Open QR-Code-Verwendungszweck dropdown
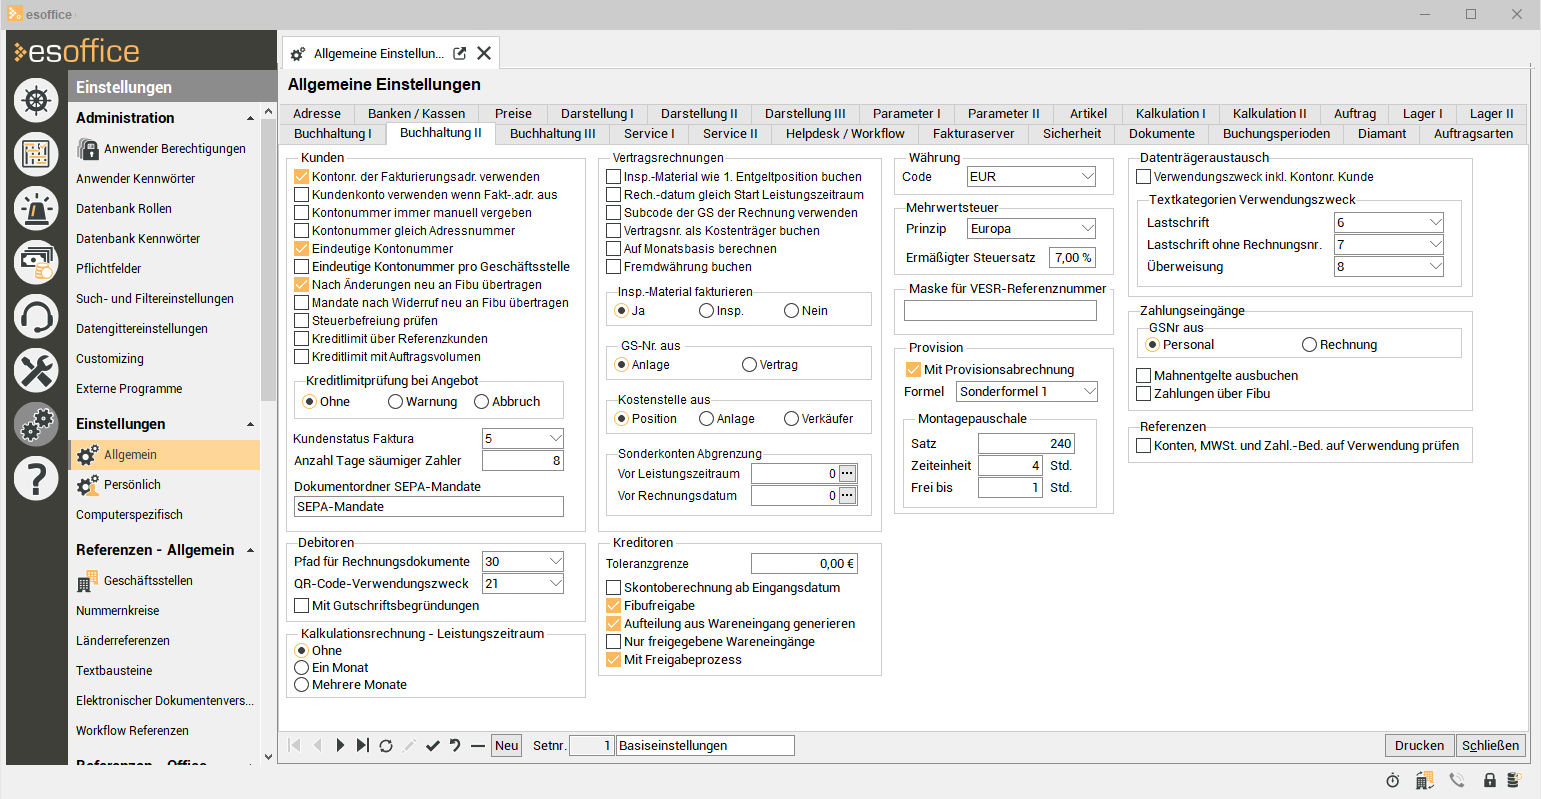 coord(556,584)
